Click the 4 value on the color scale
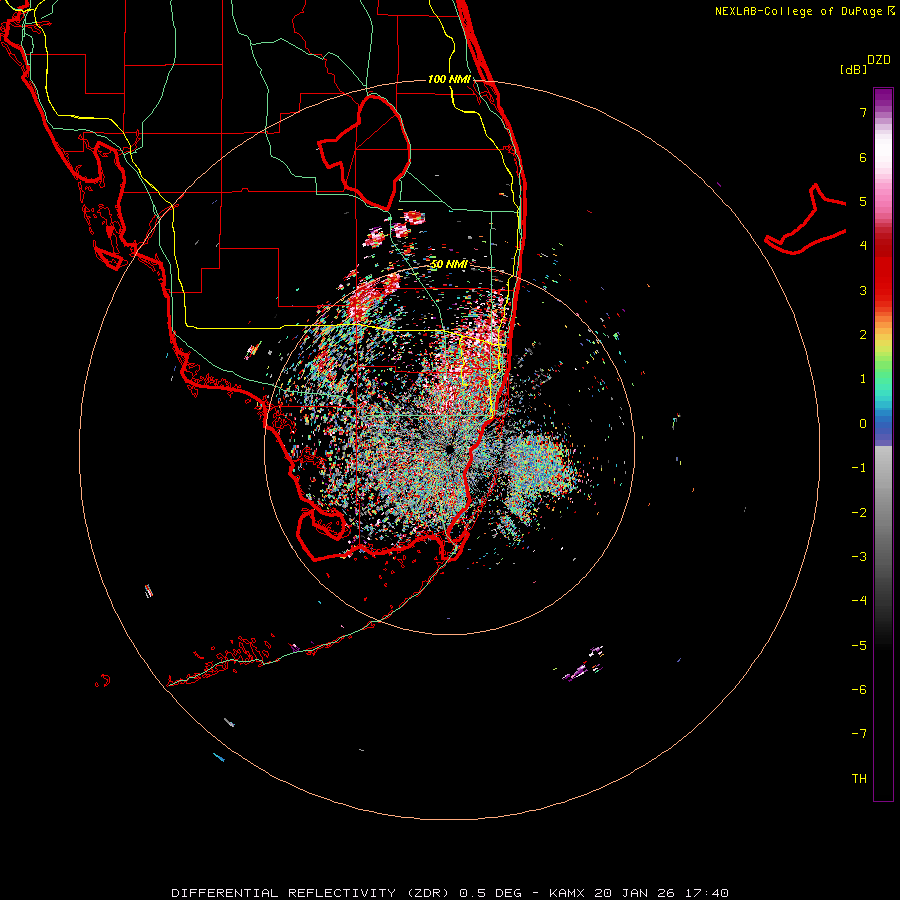This screenshot has height=900, width=900. tap(863, 246)
